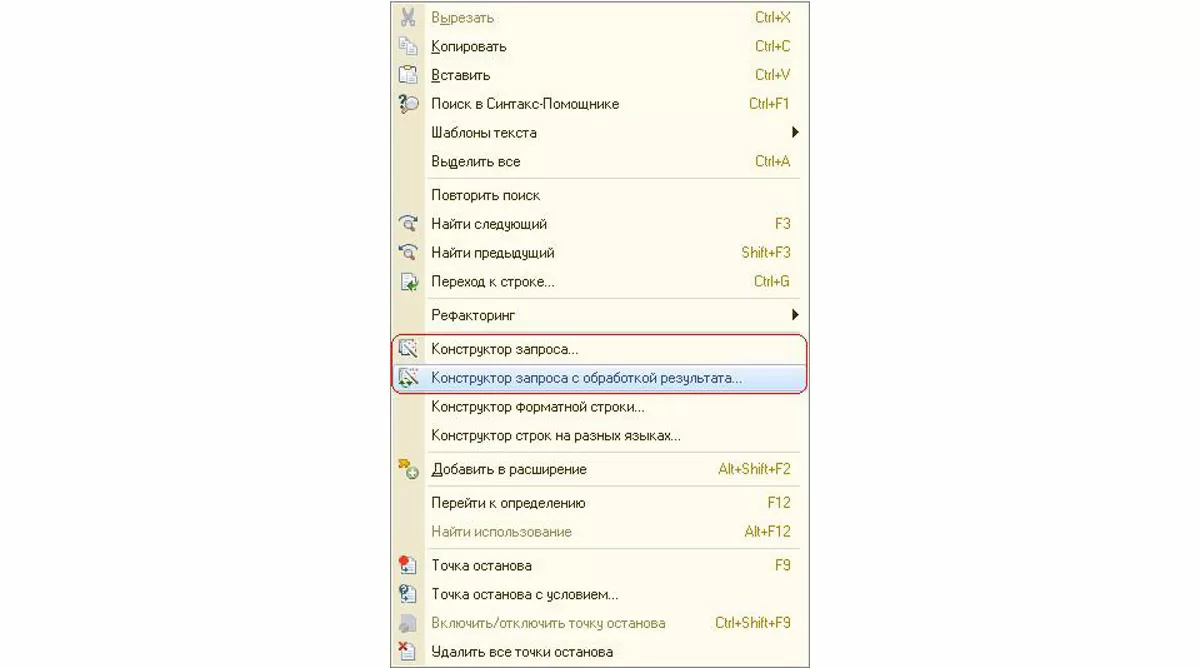The height and width of the screenshot is (668, 1200).
Task: Select Повторить поиск menu item
Action: point(486,195)
